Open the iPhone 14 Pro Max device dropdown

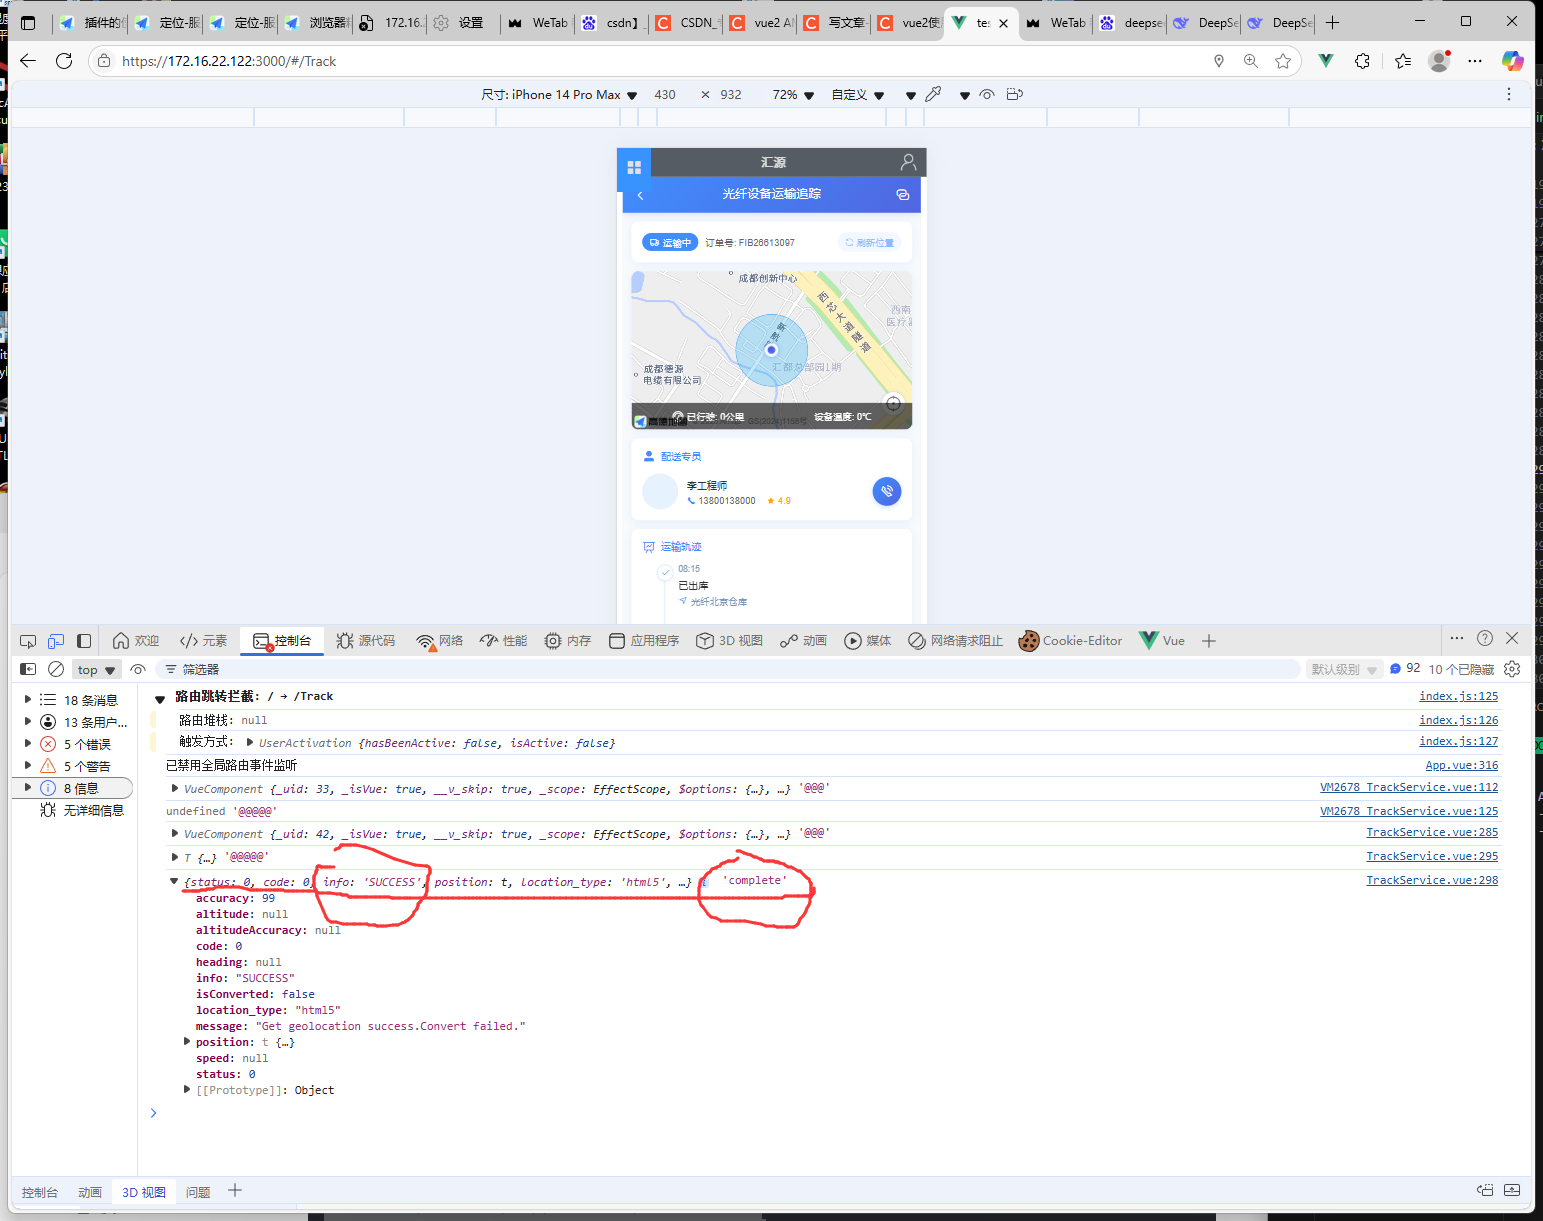coord(570,94)
